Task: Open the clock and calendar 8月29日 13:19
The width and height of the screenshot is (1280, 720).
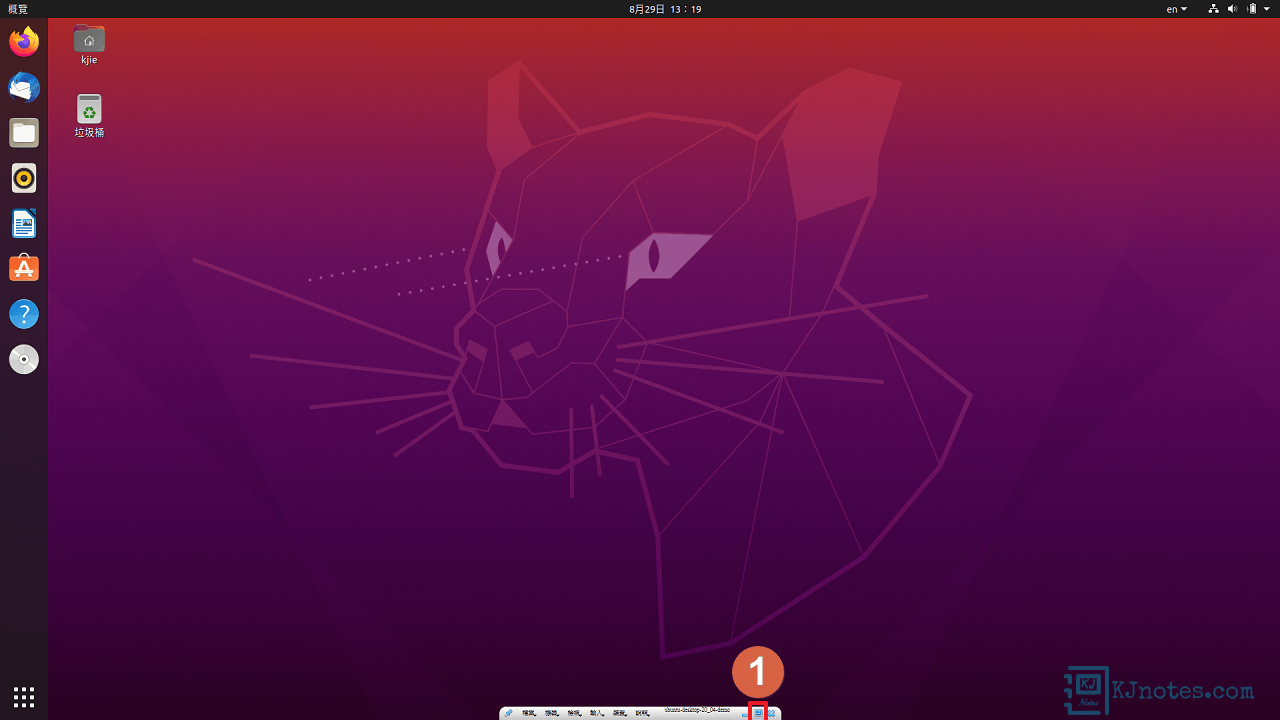Action: click(x=665, y=9)
